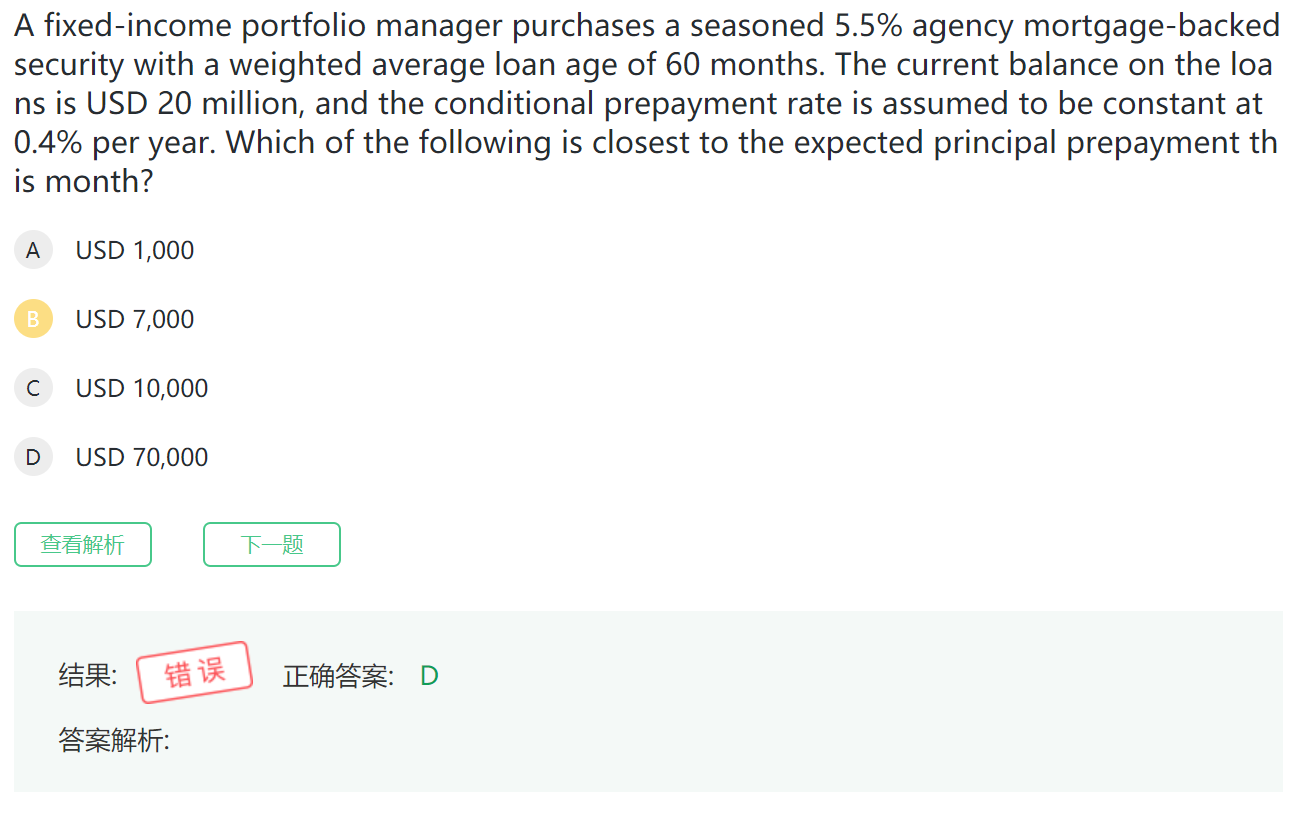1306x838 pixels.
Task: Select the answer text USD 7,000
Action: pos(135,319)
